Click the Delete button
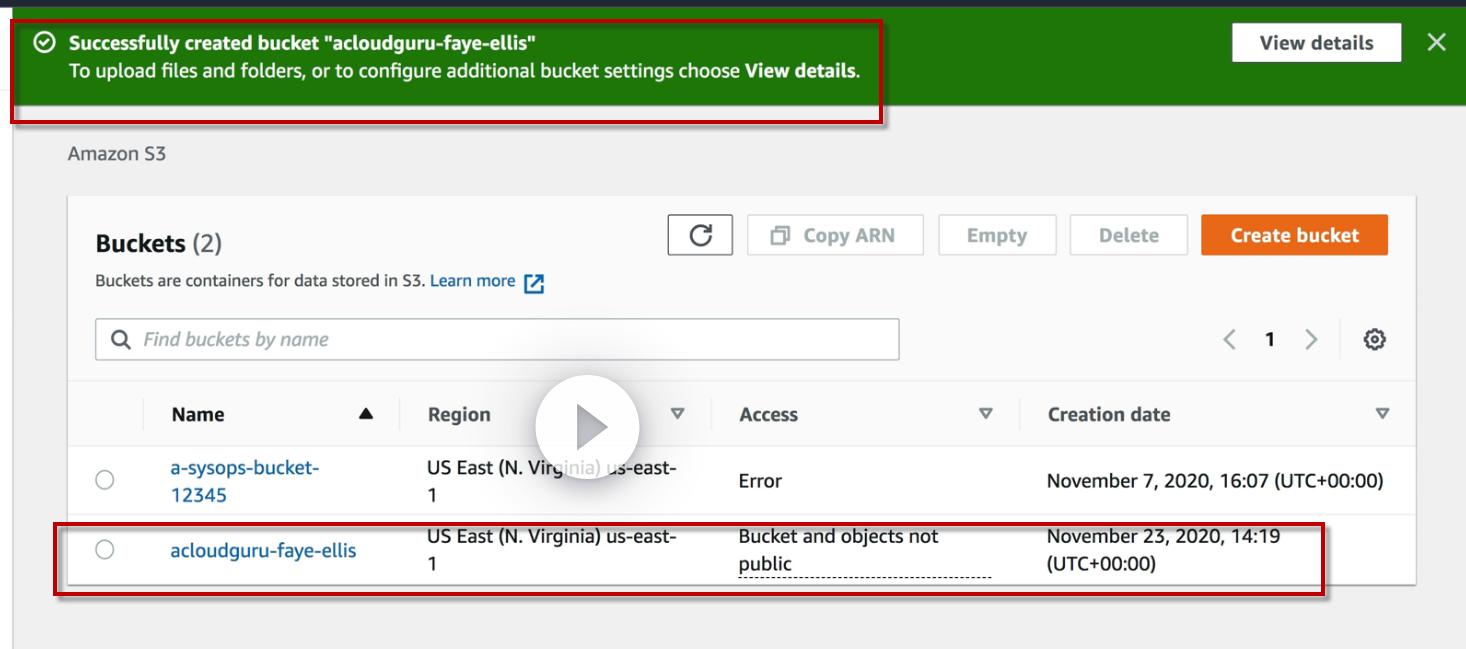The width and height of the screenshot is (1466, 649). pos(1128,235)
